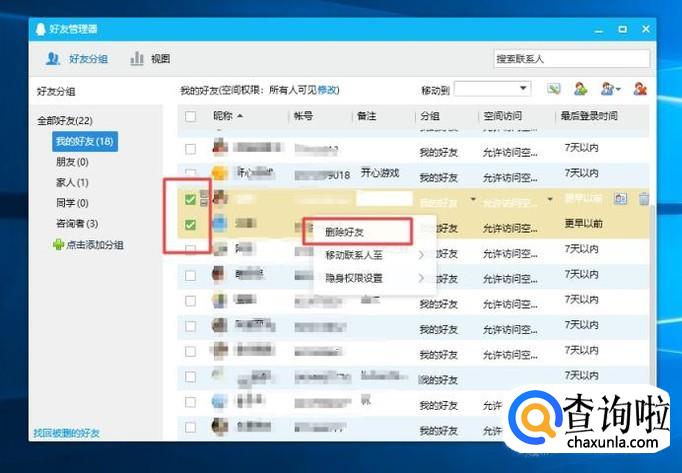Expand the friend settings icon dropdown arrow
682x473 pixels.
[619, 90]
